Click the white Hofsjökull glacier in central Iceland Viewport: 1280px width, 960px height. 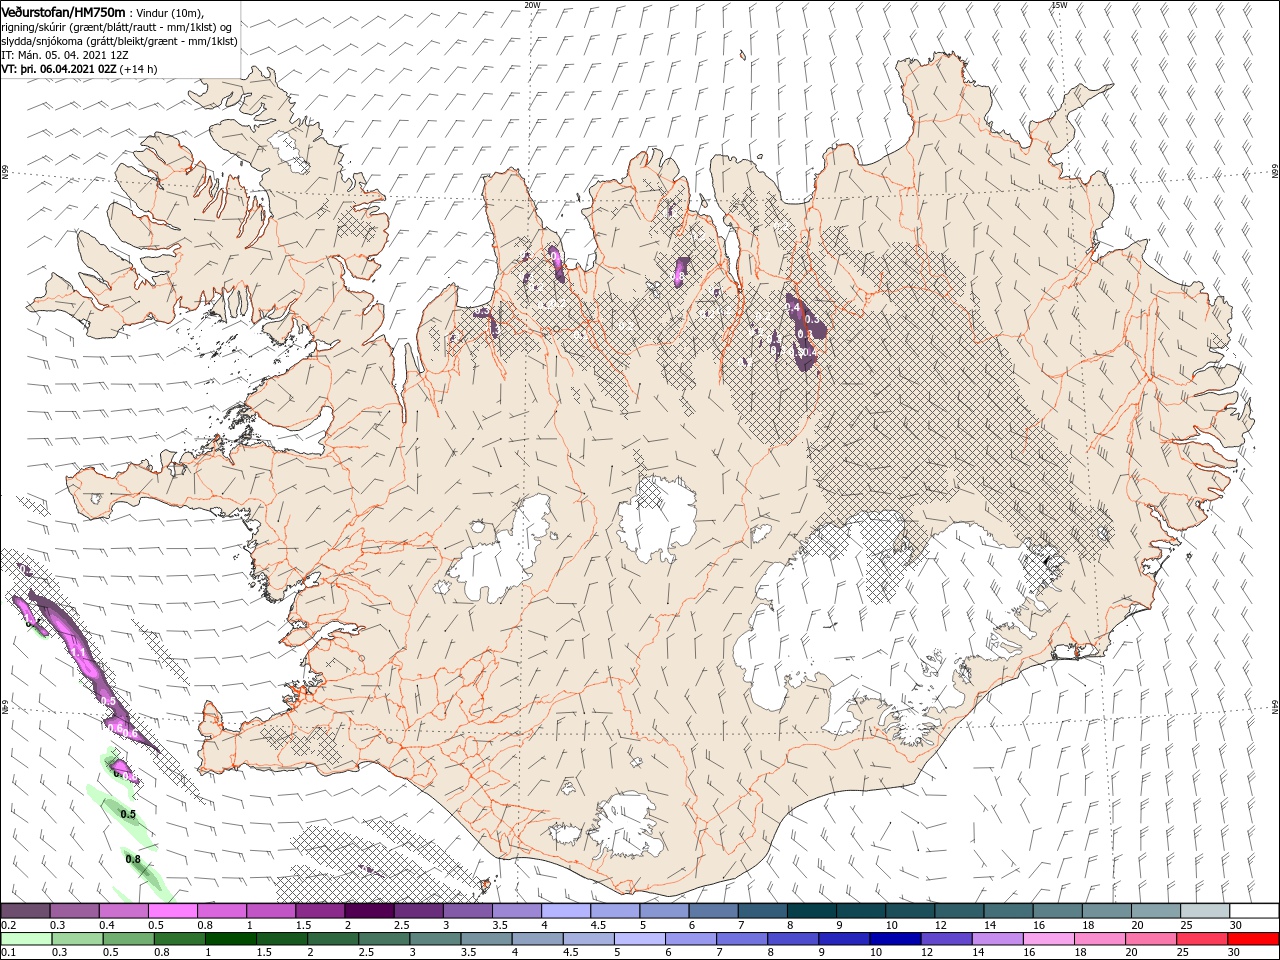point(658,518)
